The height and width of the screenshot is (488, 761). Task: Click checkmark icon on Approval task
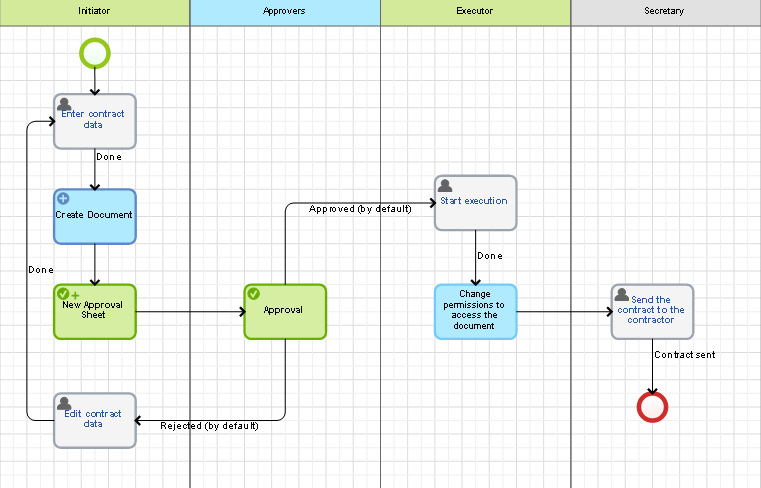coord(254,294)
